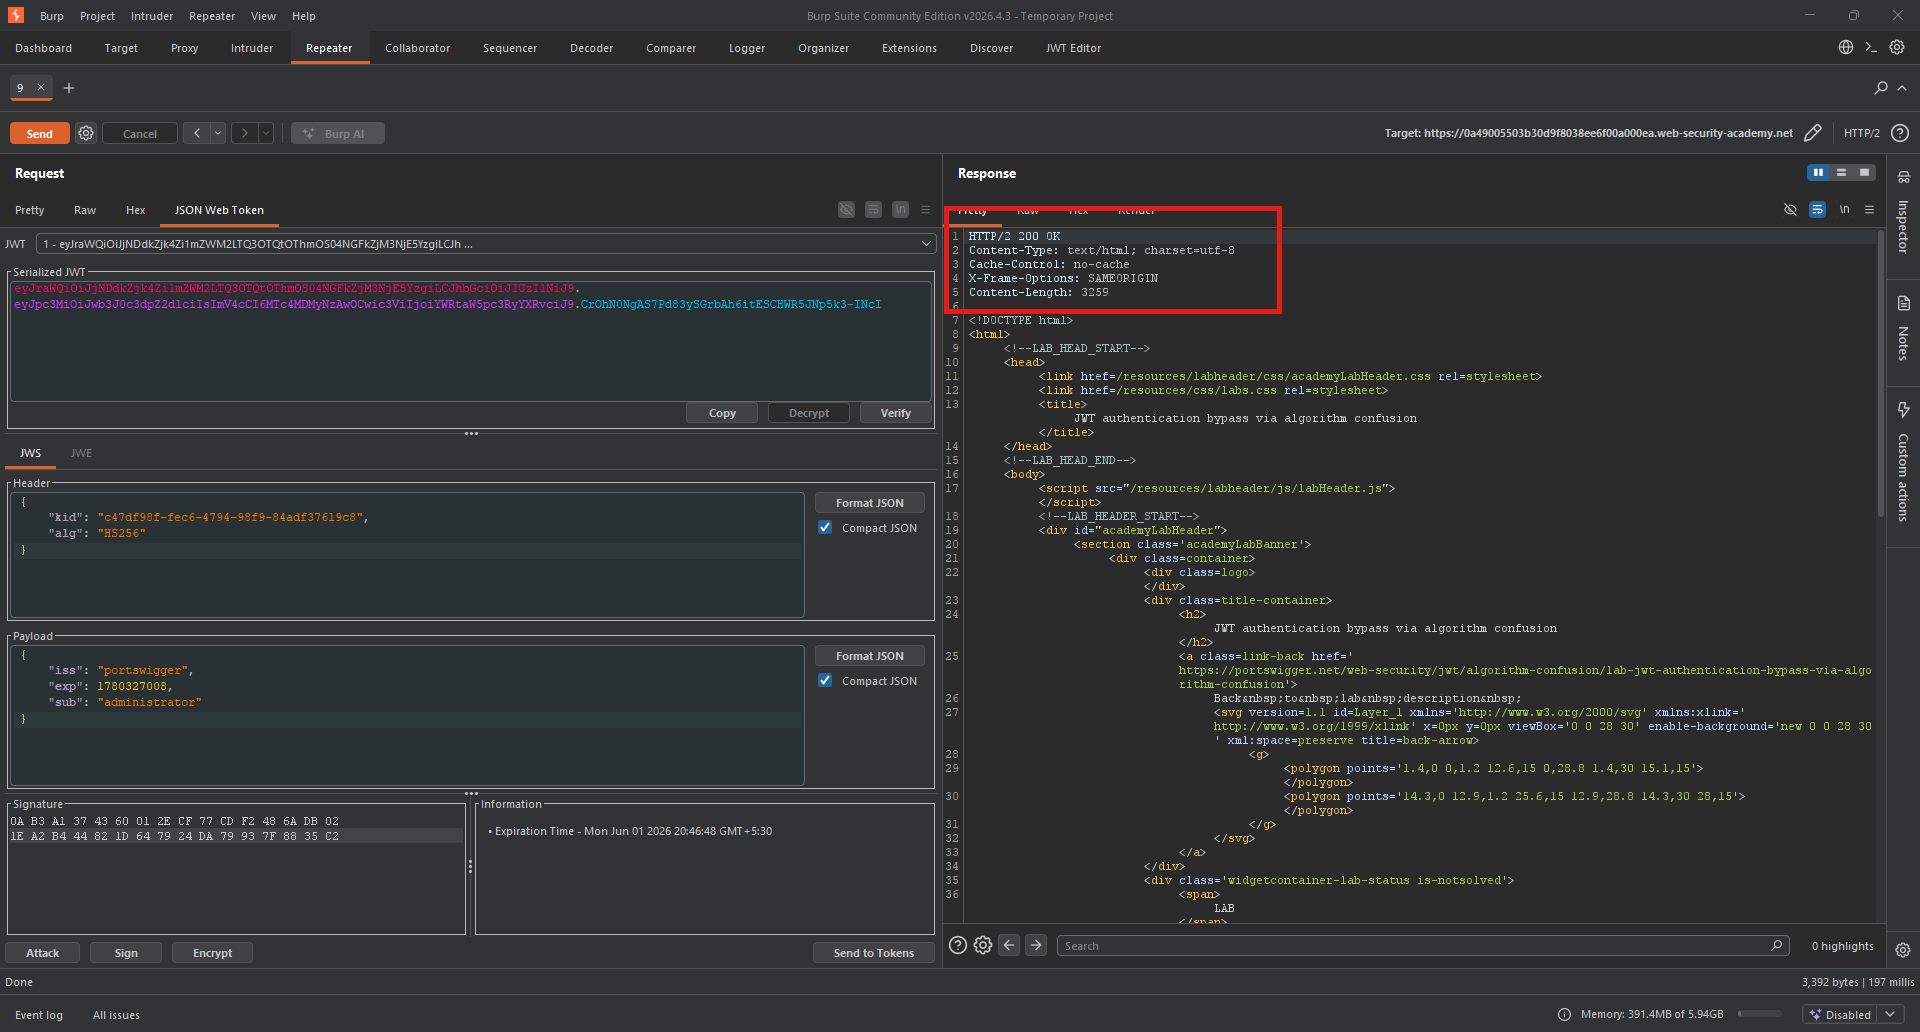
Task: Toggle hide non-printable characters in Request panel
Action: pos(846,209)
